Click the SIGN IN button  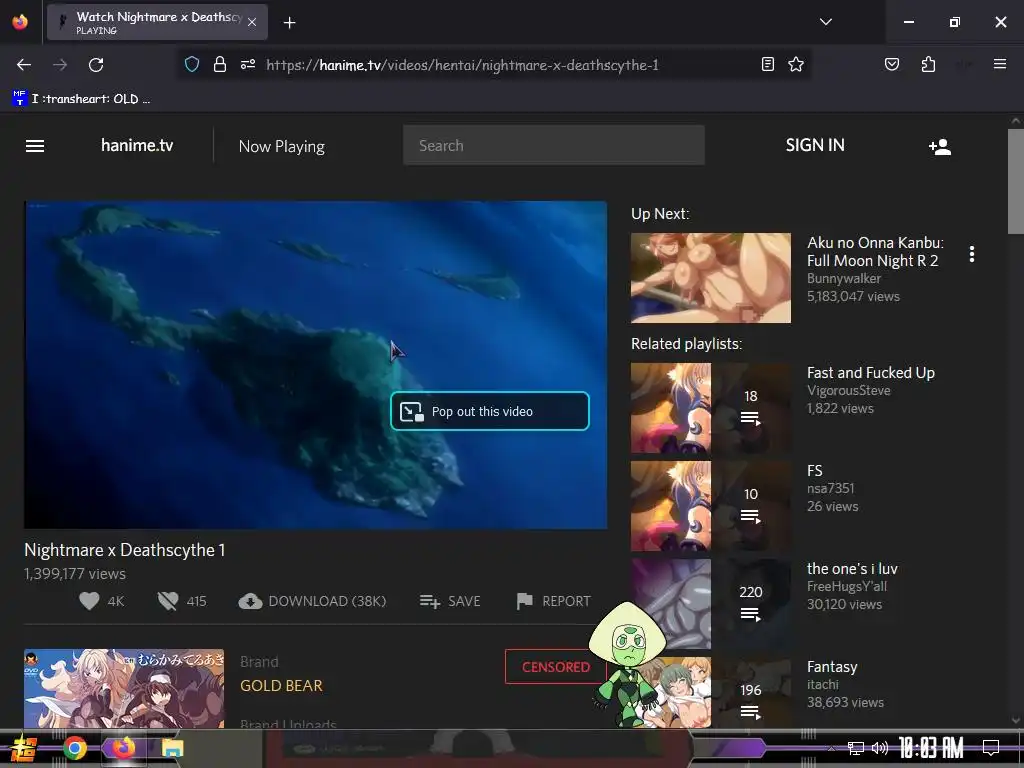click(x=815, y=145)
